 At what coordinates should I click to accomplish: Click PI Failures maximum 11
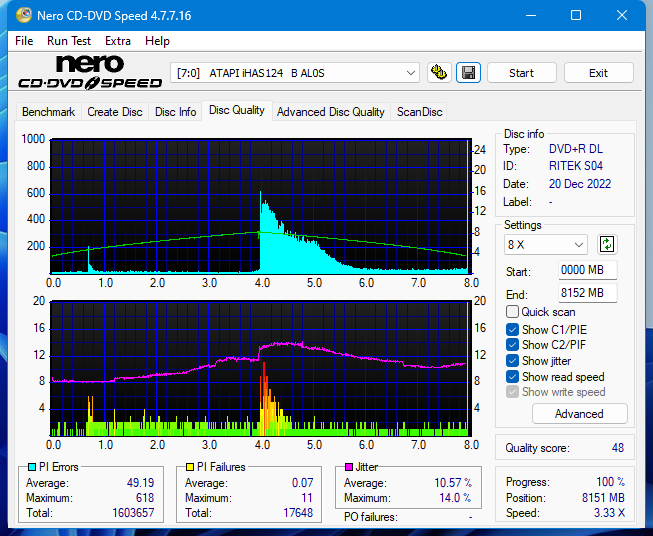[x=307, y=498]
